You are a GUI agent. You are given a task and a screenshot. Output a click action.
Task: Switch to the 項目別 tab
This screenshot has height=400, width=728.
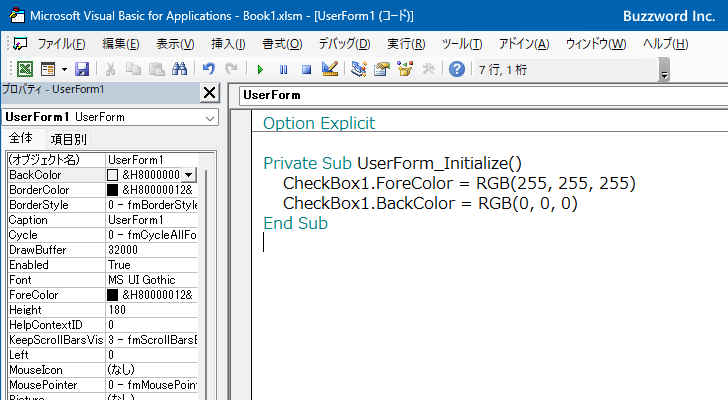tap(68, 139)
